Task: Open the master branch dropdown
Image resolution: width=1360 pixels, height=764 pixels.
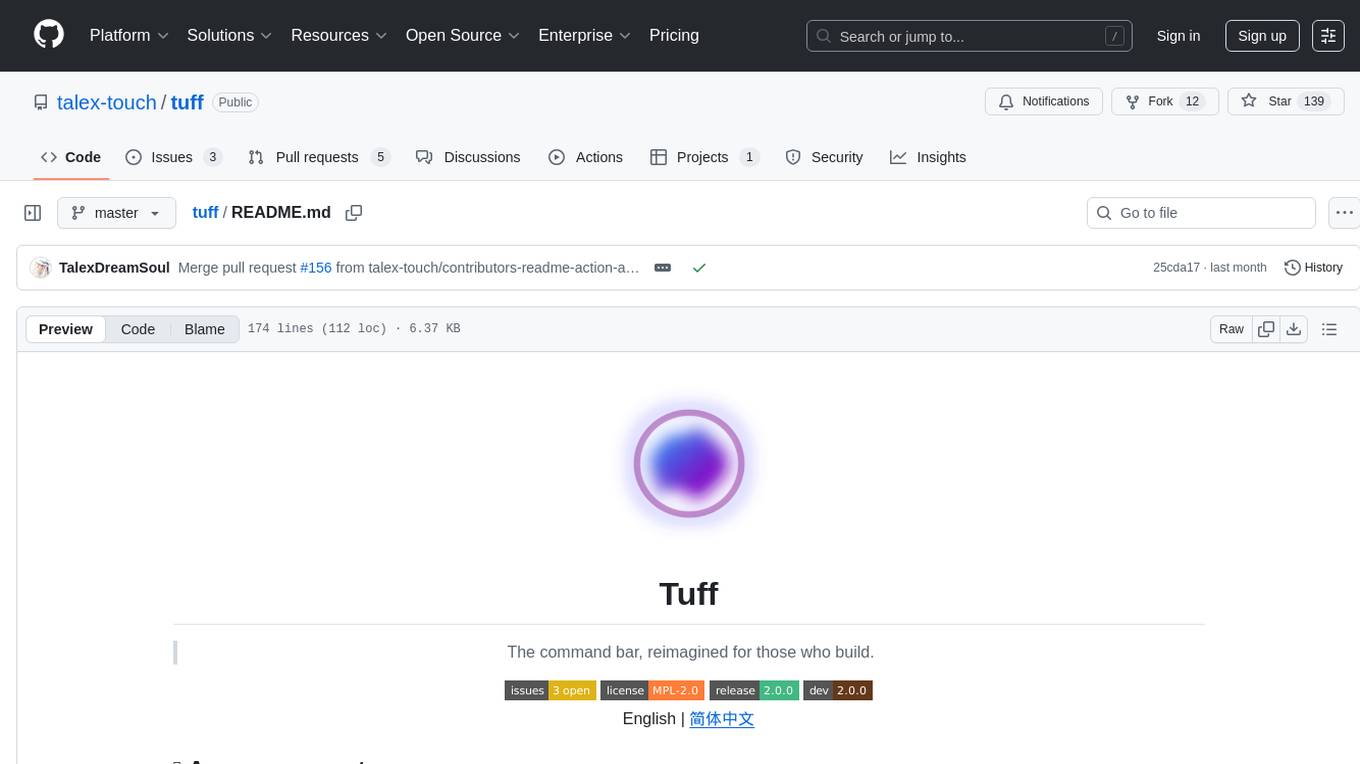Action: [117, 213]
